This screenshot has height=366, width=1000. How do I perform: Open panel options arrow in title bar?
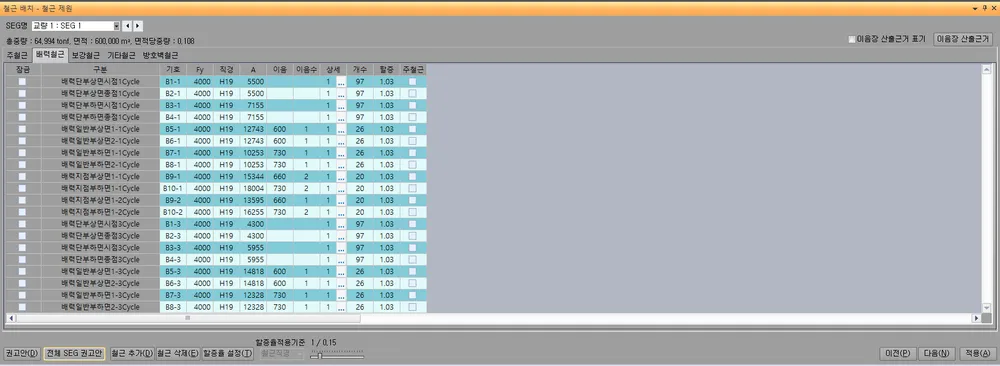[x=974, y=8]
